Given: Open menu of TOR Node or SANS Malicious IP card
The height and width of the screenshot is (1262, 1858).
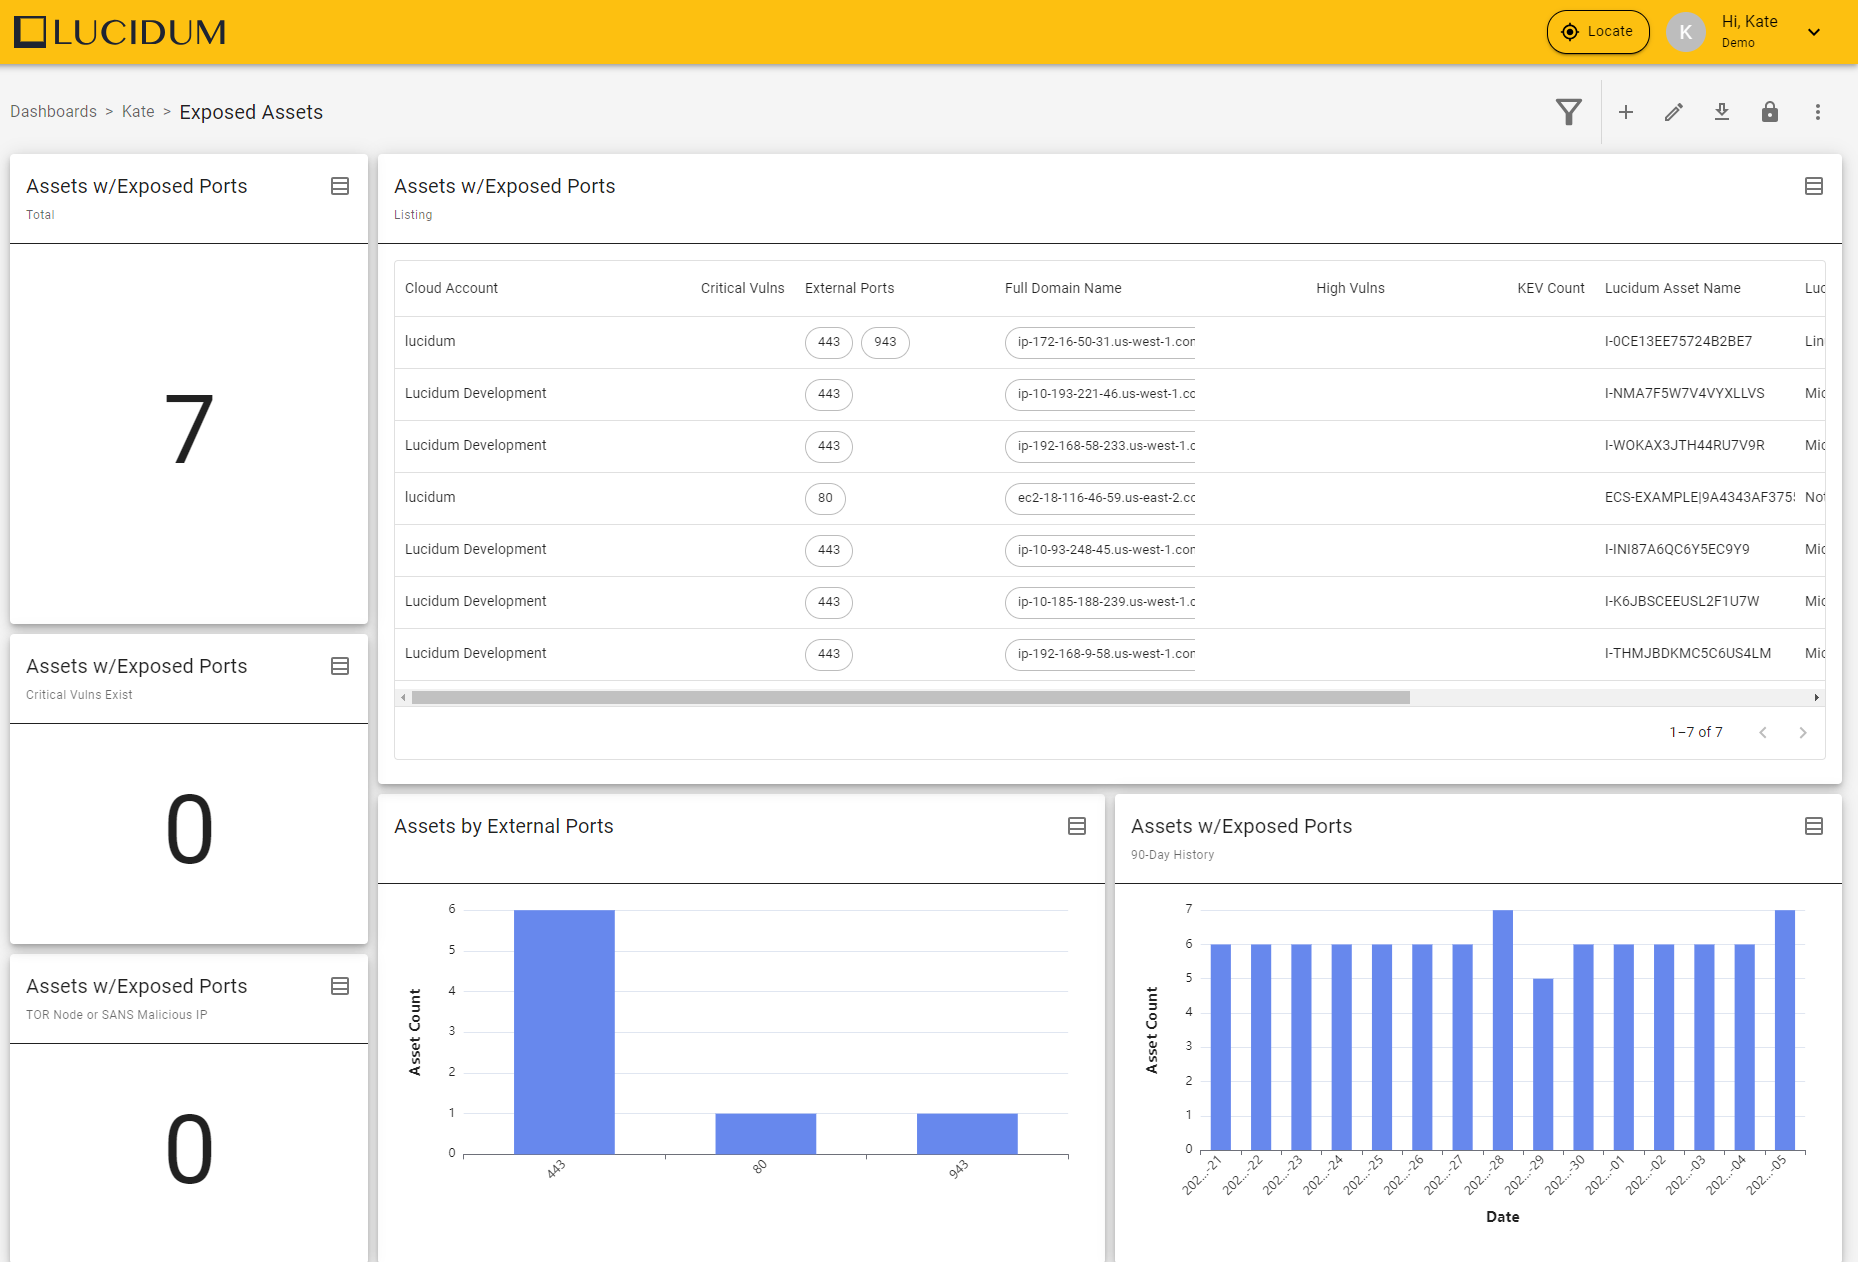Looking at the screenshot, I should pos(340,986).
